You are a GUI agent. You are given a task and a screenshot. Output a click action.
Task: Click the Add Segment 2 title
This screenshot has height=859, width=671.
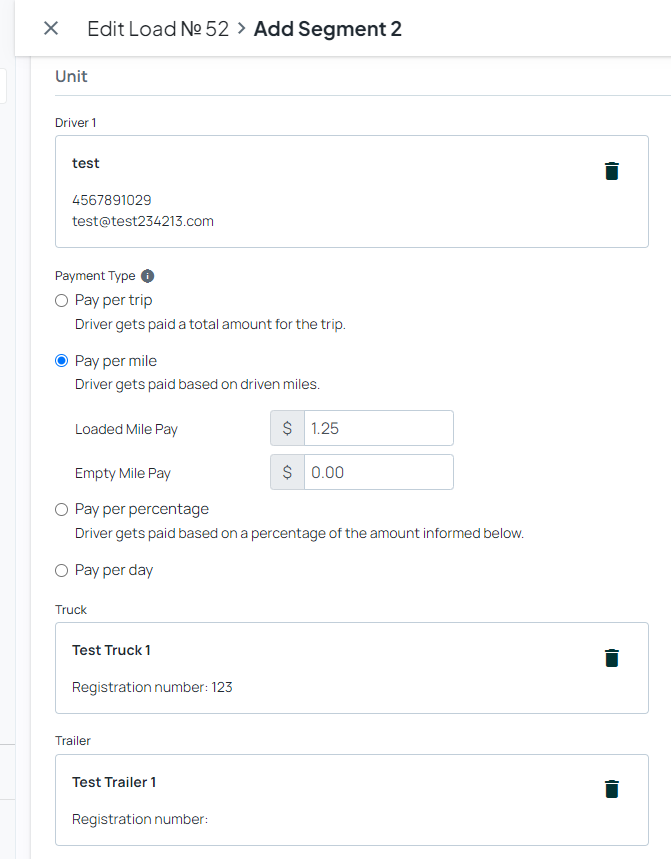[328, 28]
